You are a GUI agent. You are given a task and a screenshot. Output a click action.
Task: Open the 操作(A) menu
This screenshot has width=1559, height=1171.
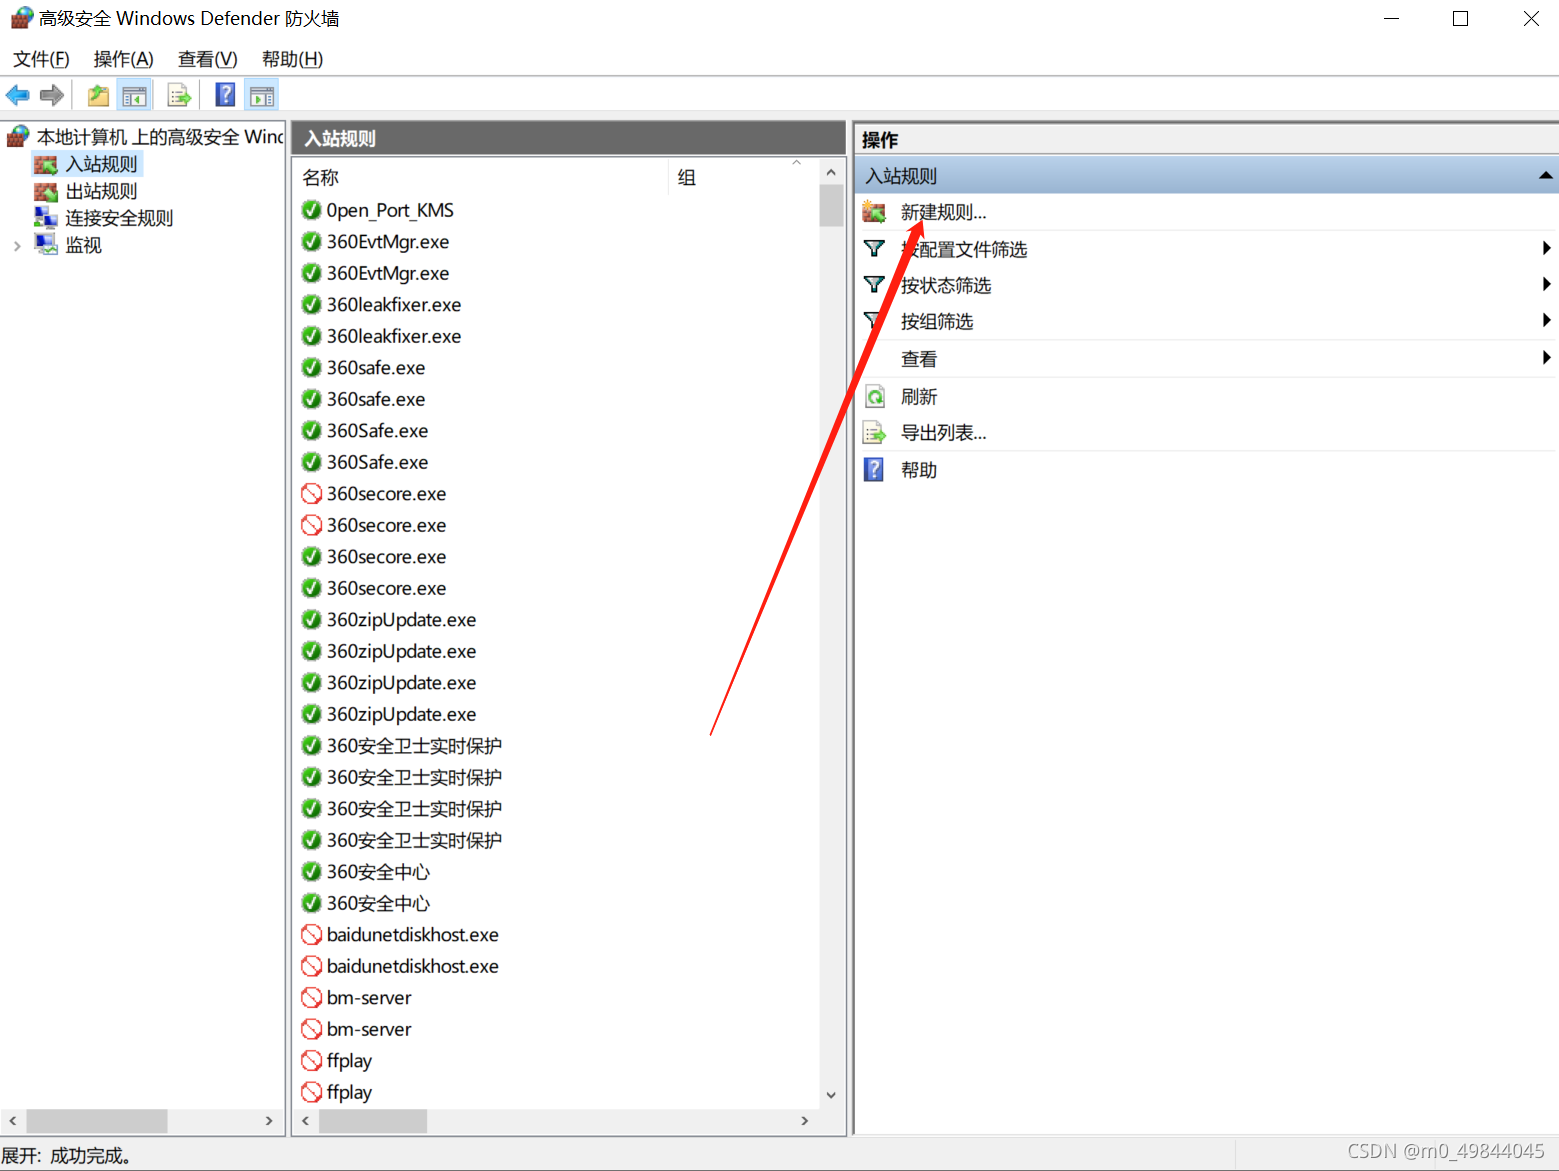(x=123, y=59)
